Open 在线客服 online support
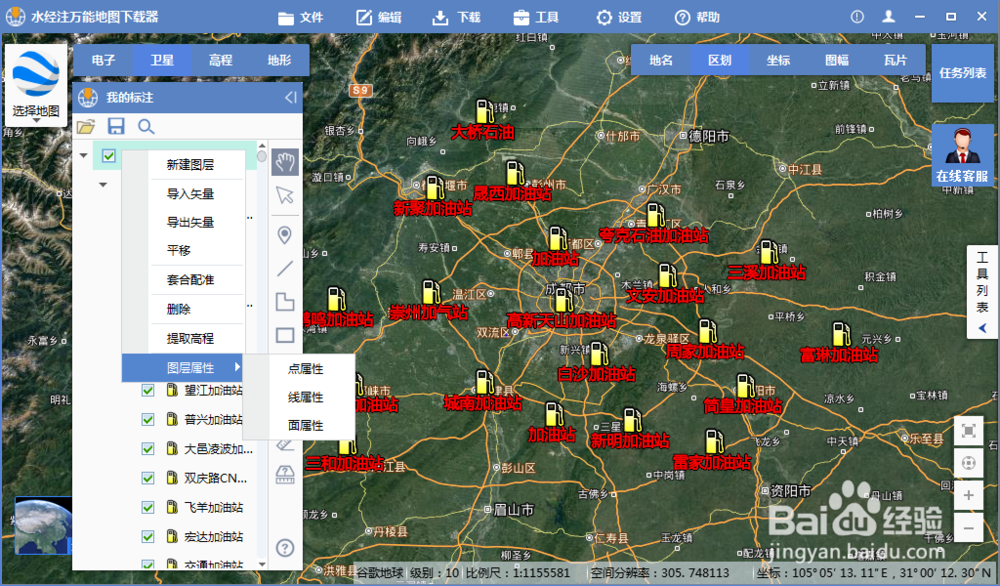The width and height of the screenshot is (1000, 586). pos(962,155)
